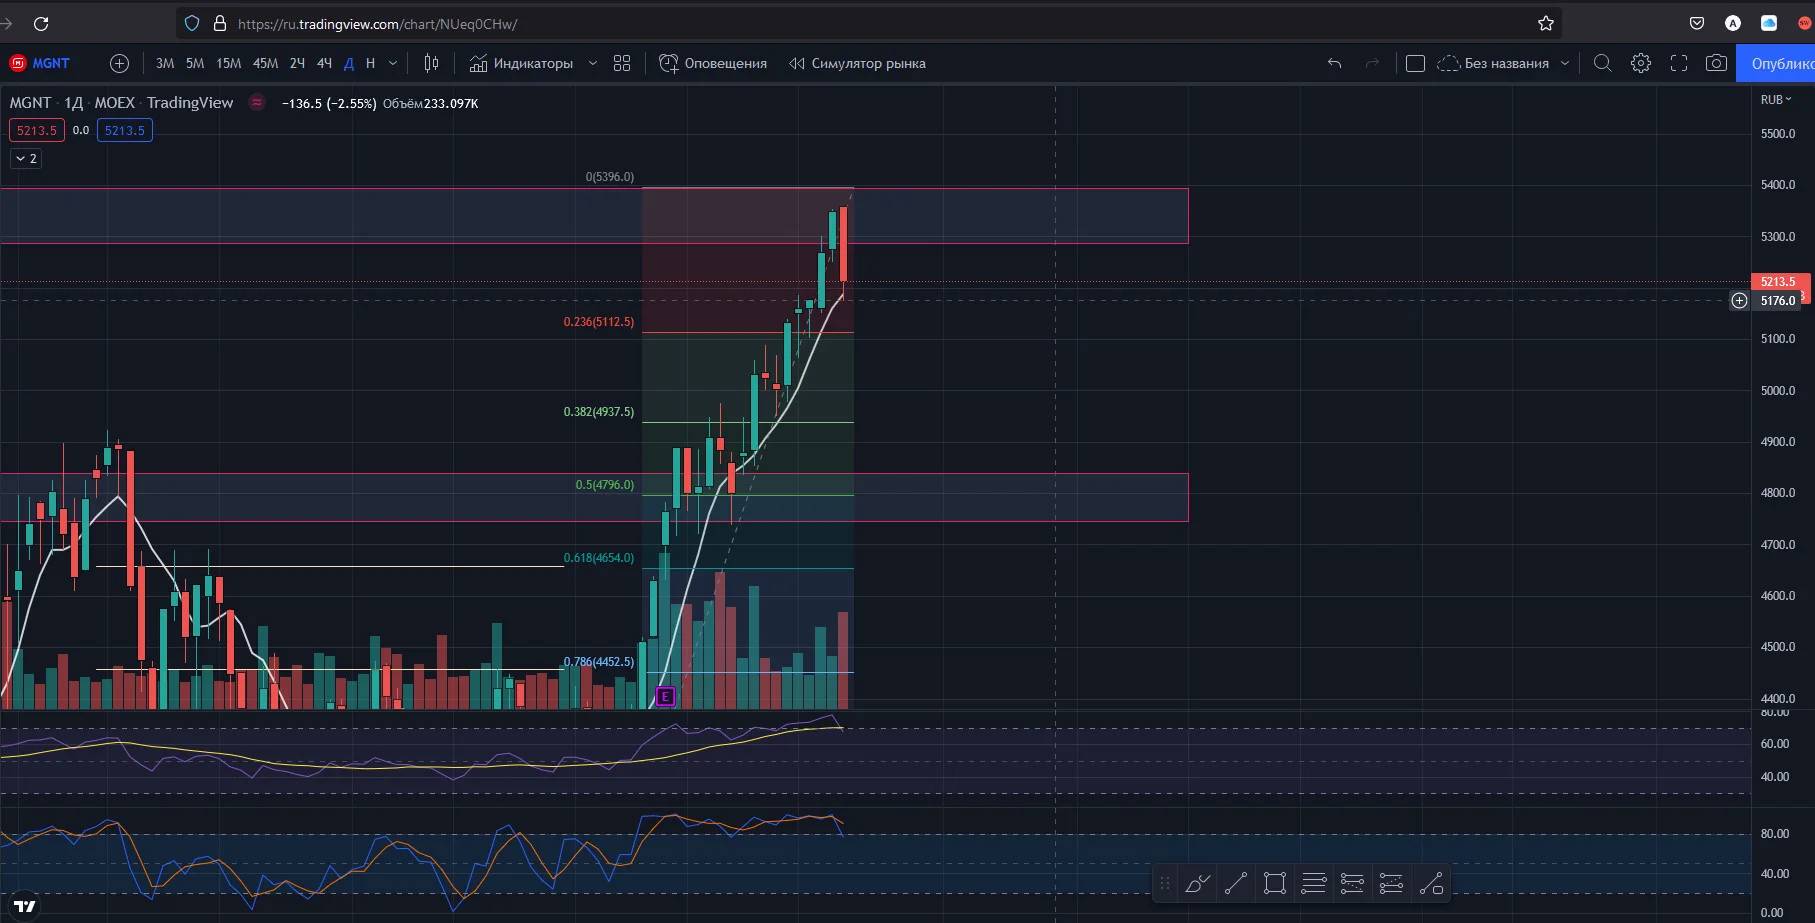Click the red 5213.5 sell price box
This screenshot has width=1815, height=923.
(36, 130)
